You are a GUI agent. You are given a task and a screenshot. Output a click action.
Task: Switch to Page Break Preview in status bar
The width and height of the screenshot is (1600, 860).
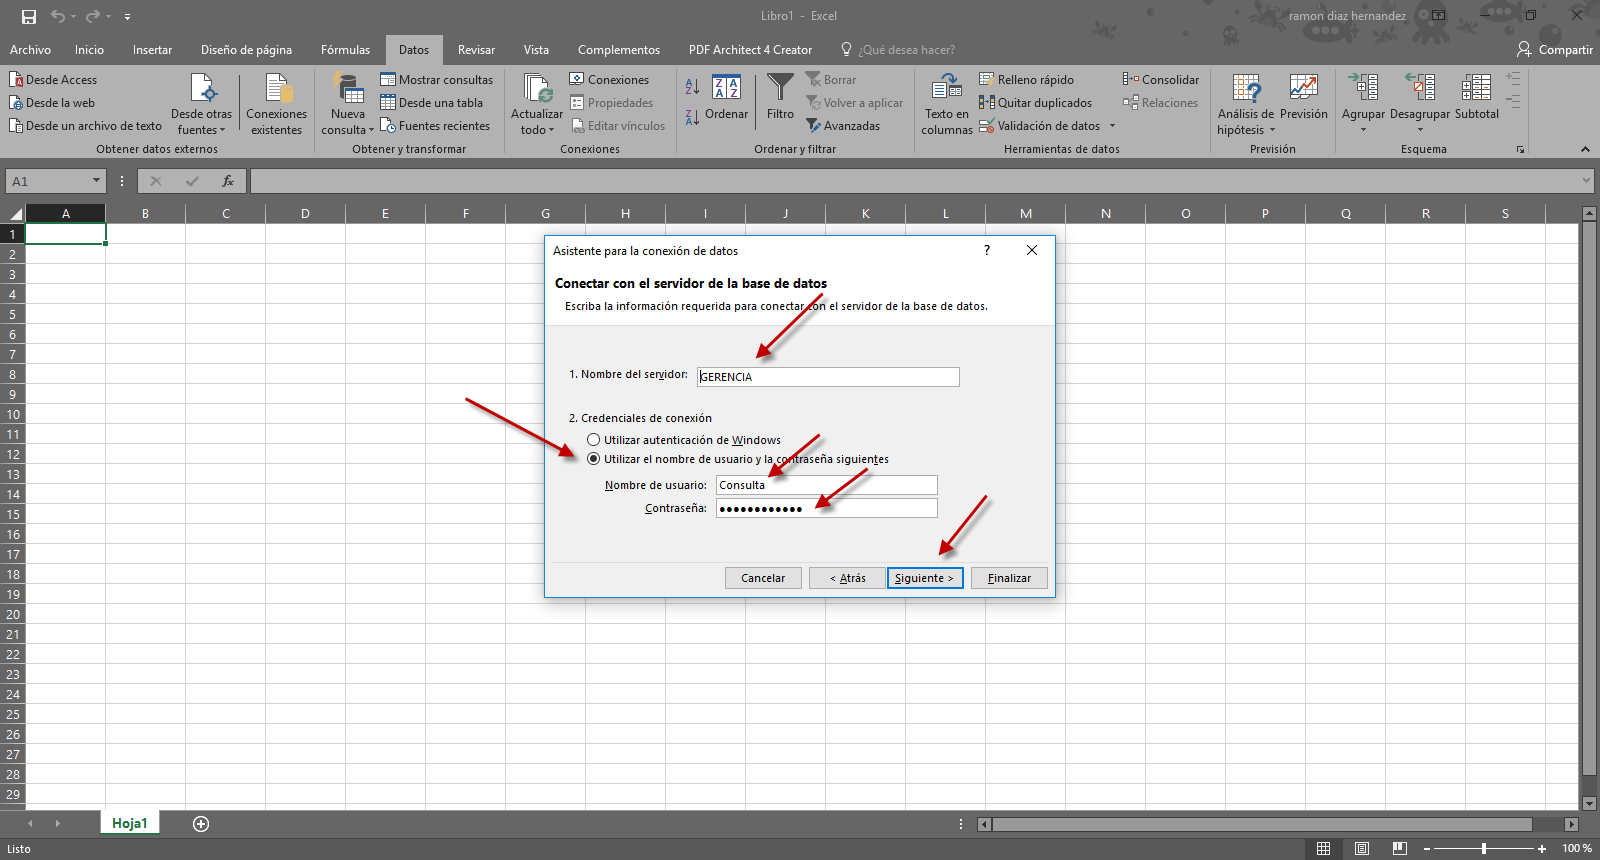tap(1400, 849)
